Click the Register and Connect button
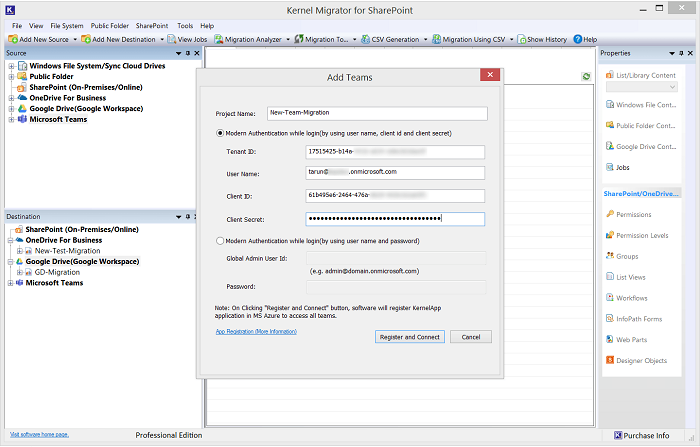The height and width of the screenshot is (447, 700). coord(410,337)
